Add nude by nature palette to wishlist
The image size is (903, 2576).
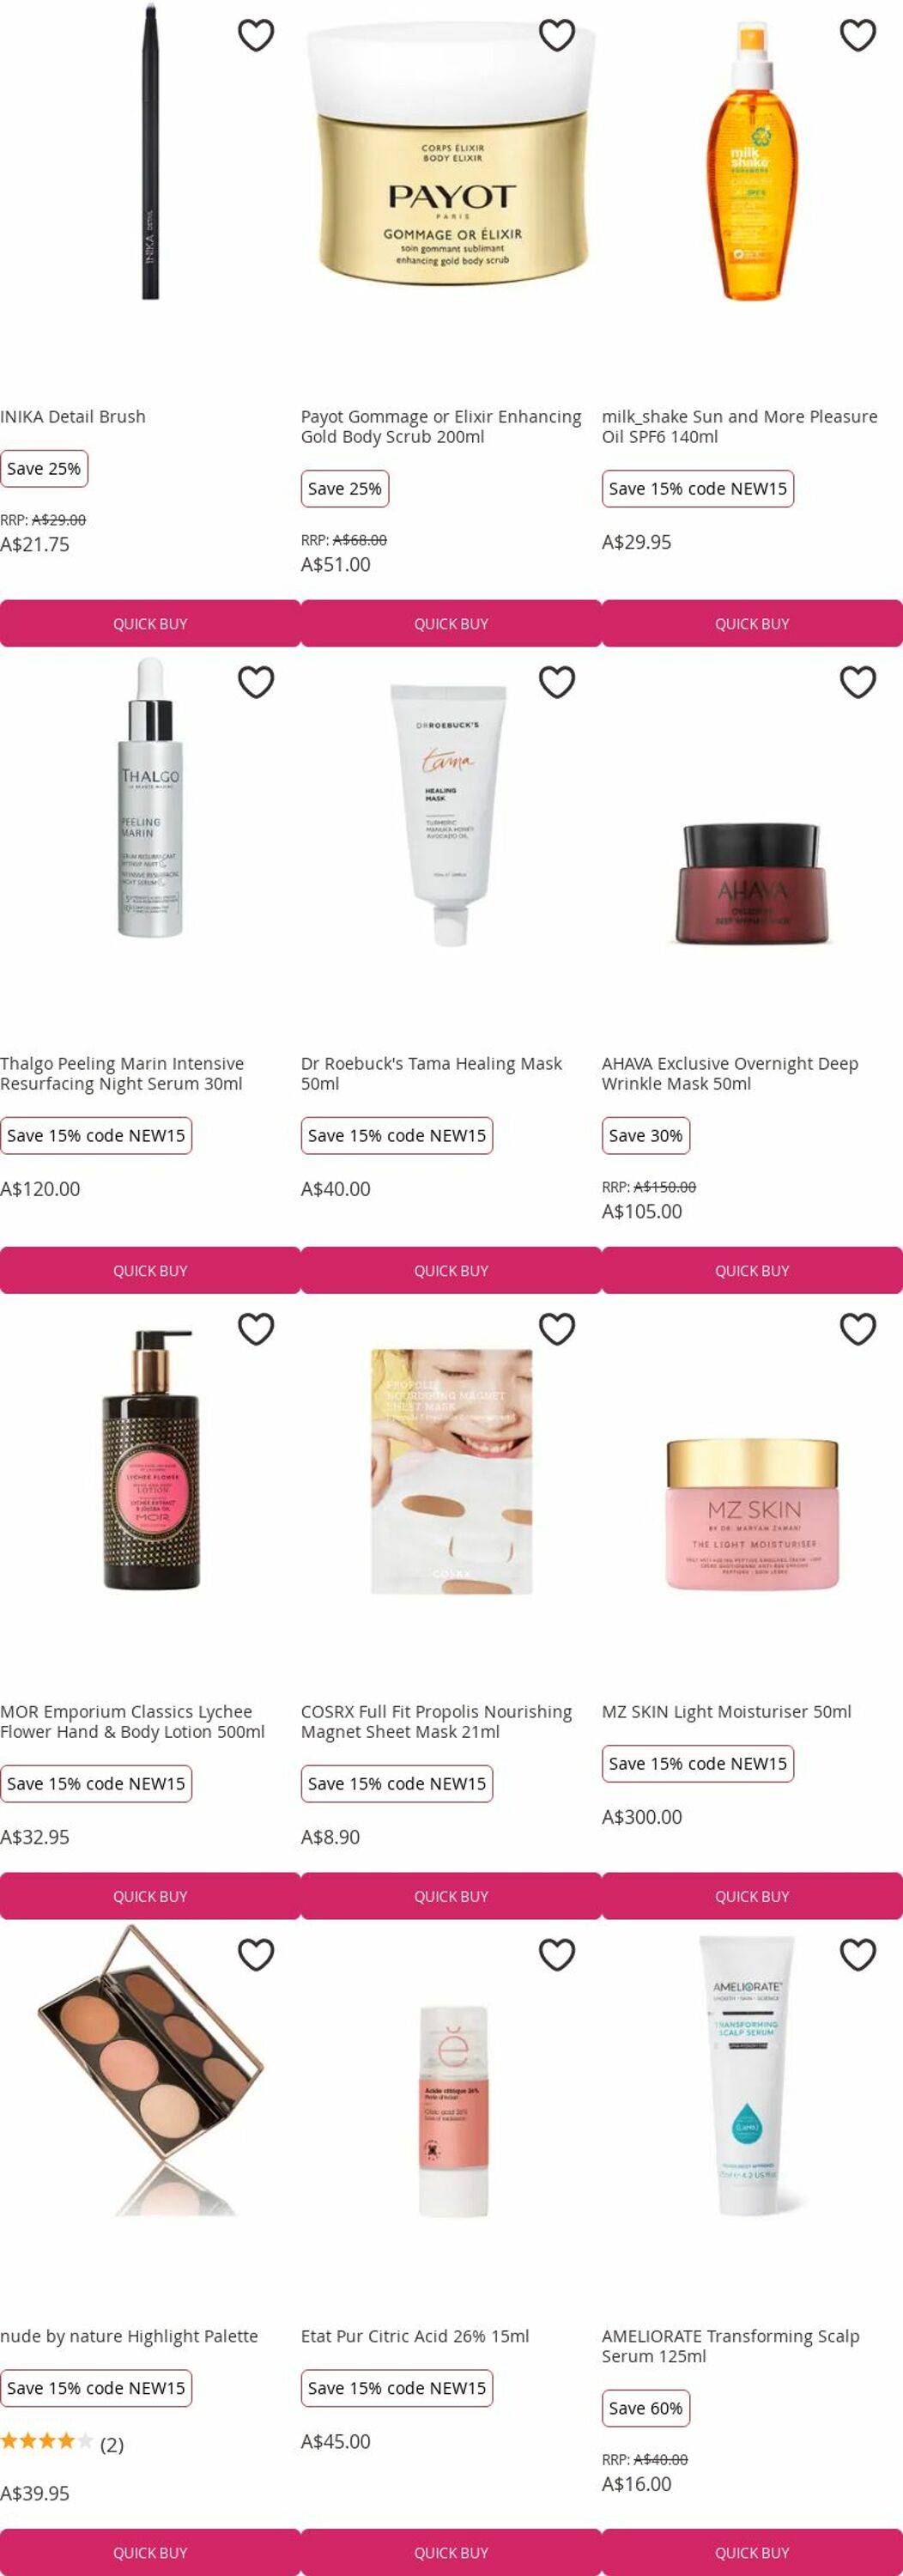pos(256,1954)
